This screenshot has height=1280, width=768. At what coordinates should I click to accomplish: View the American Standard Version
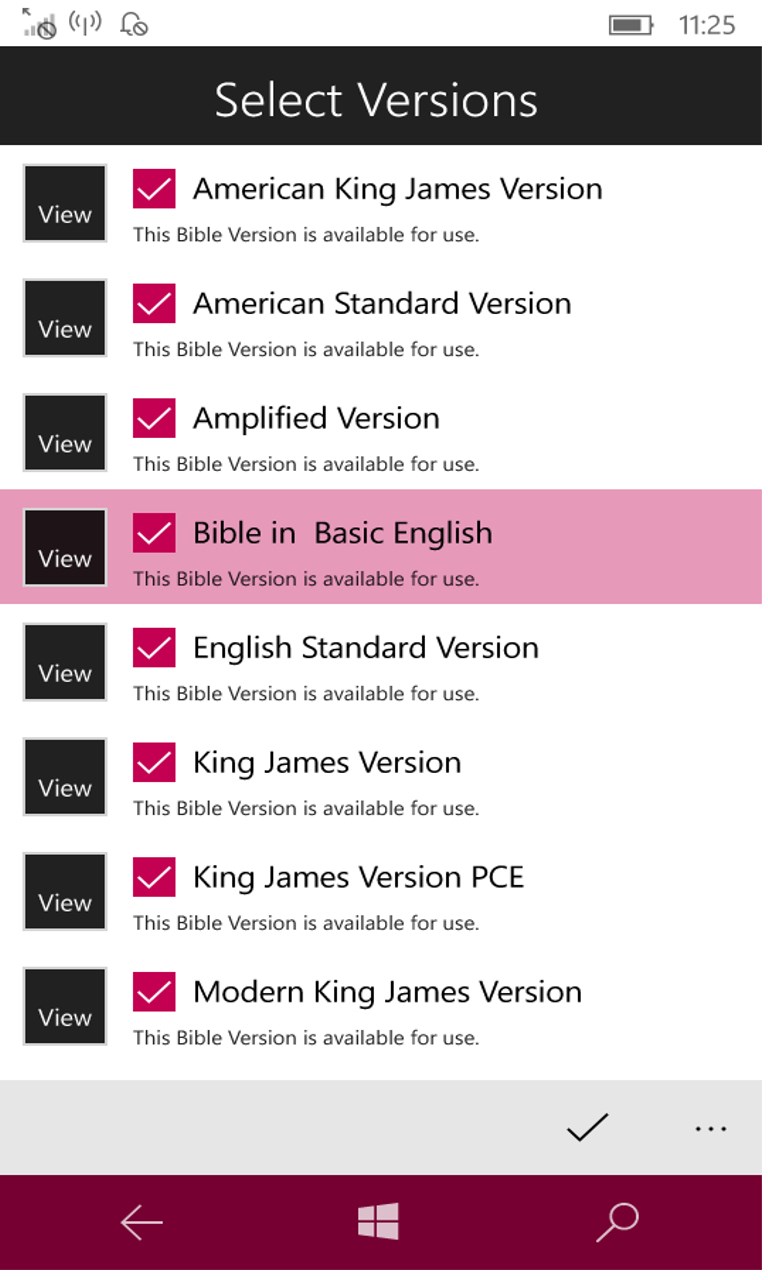pyautogui.click(x=65, y=318)
